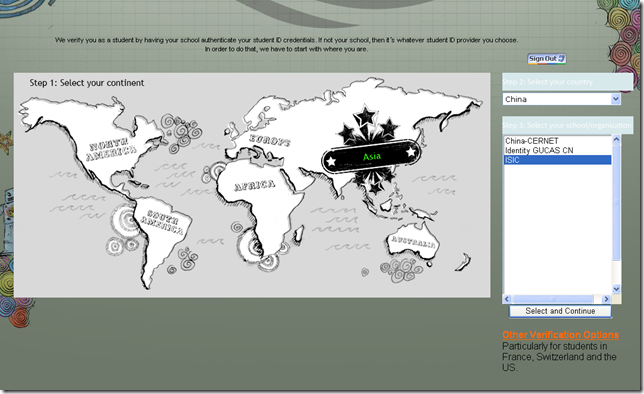Click the Select and Continue button

[x=560, y=311]
